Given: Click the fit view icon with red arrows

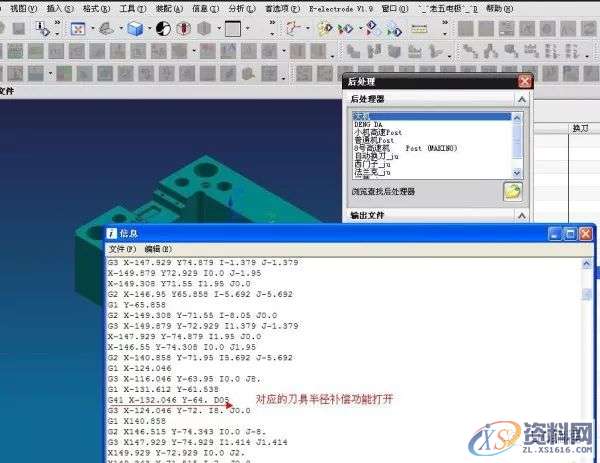Looking at the screenshot, I should 77,29.
